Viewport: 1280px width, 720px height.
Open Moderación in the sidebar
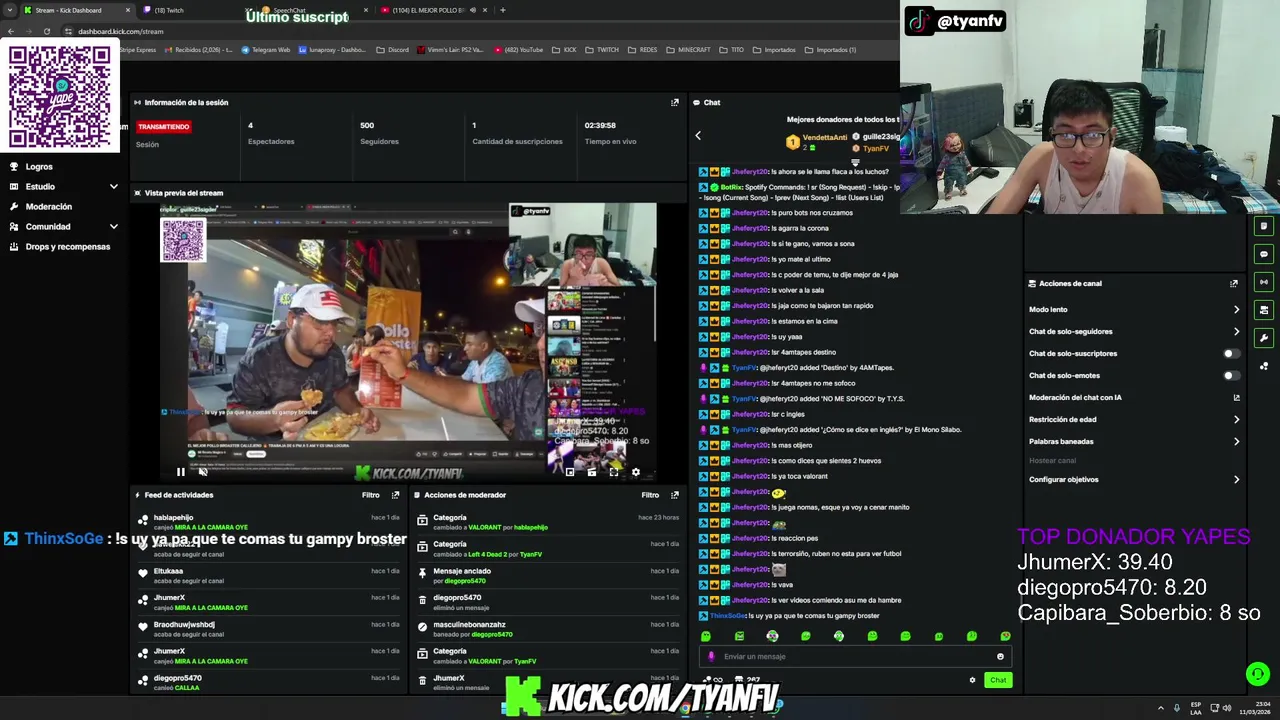click(x=49, y=206)
